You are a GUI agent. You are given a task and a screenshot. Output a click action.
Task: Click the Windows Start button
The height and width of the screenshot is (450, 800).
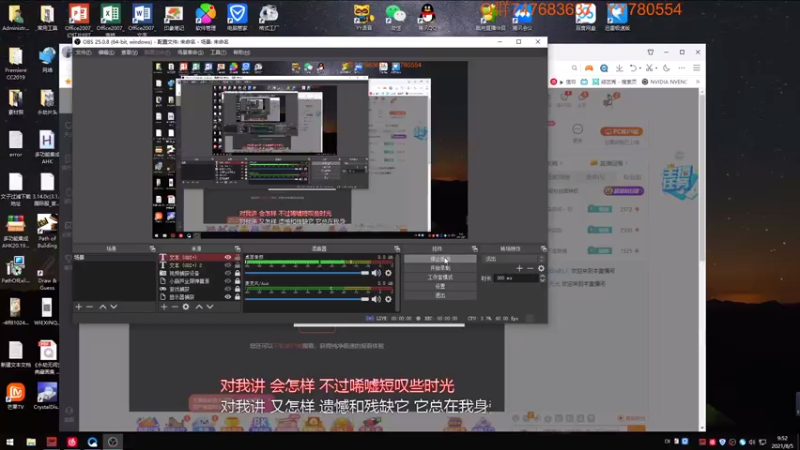(10, 442)
